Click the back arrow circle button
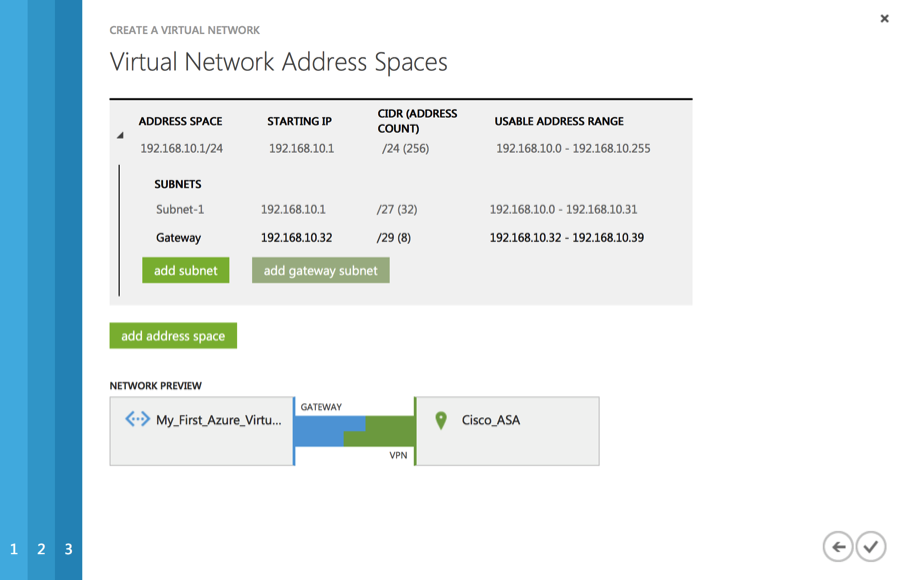This screenshot has height=581, width=900. point(837,547)
